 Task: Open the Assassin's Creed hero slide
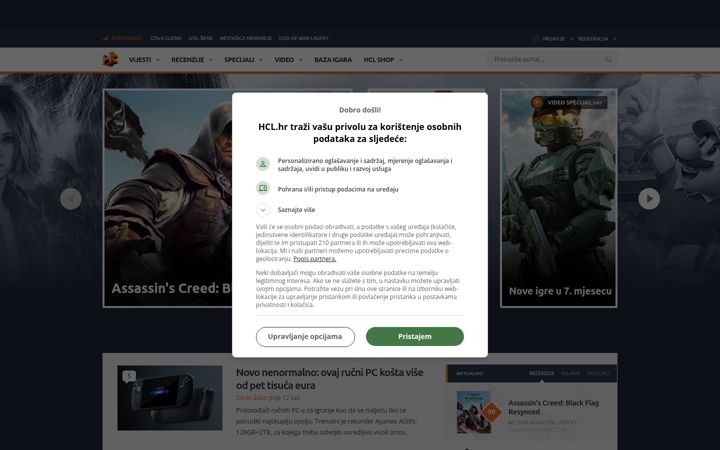click(x=168, y=197)
